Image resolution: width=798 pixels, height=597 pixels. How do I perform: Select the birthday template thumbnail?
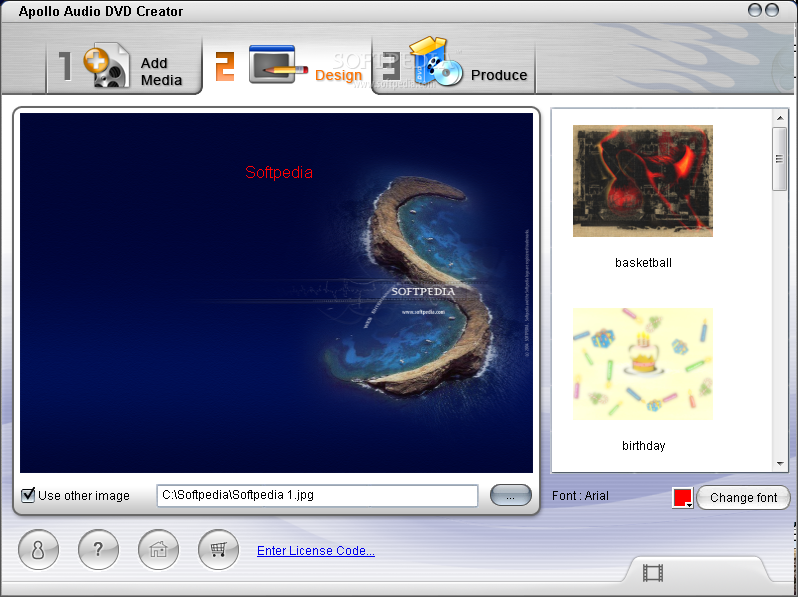(x=643, y=364)
